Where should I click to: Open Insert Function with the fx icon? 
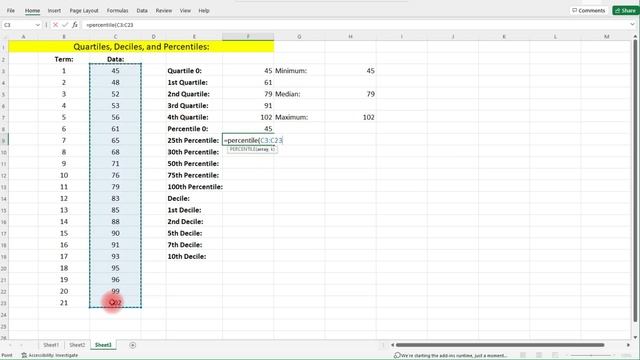click(75, 25)
